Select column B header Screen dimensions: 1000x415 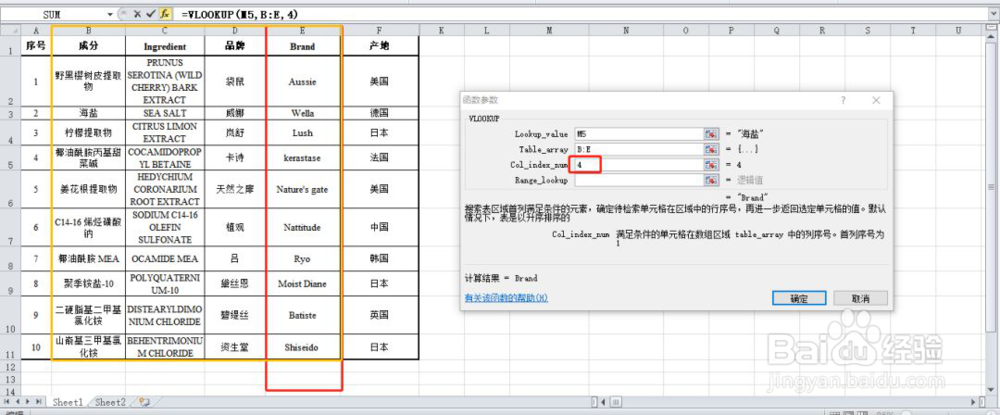coord(88,30)
